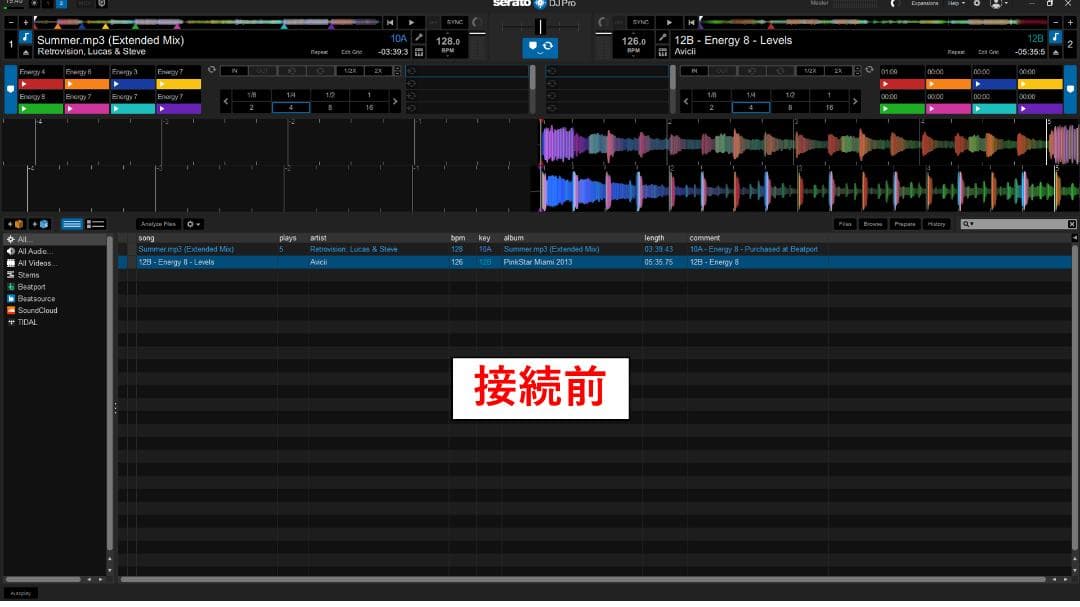The image size is (1080, 607).
Task: Toggle key lock icon on deck 2
Action: [x=1055, y=35]
